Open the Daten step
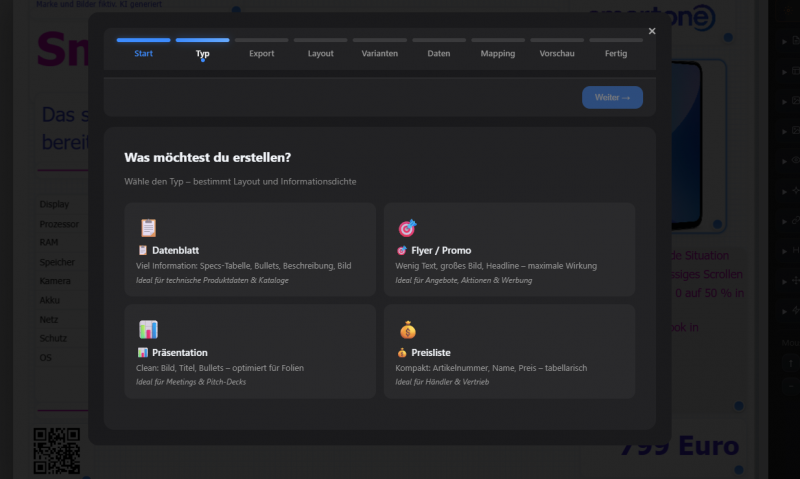The height and width of the screenshot is (479, 800). point(439,53)
